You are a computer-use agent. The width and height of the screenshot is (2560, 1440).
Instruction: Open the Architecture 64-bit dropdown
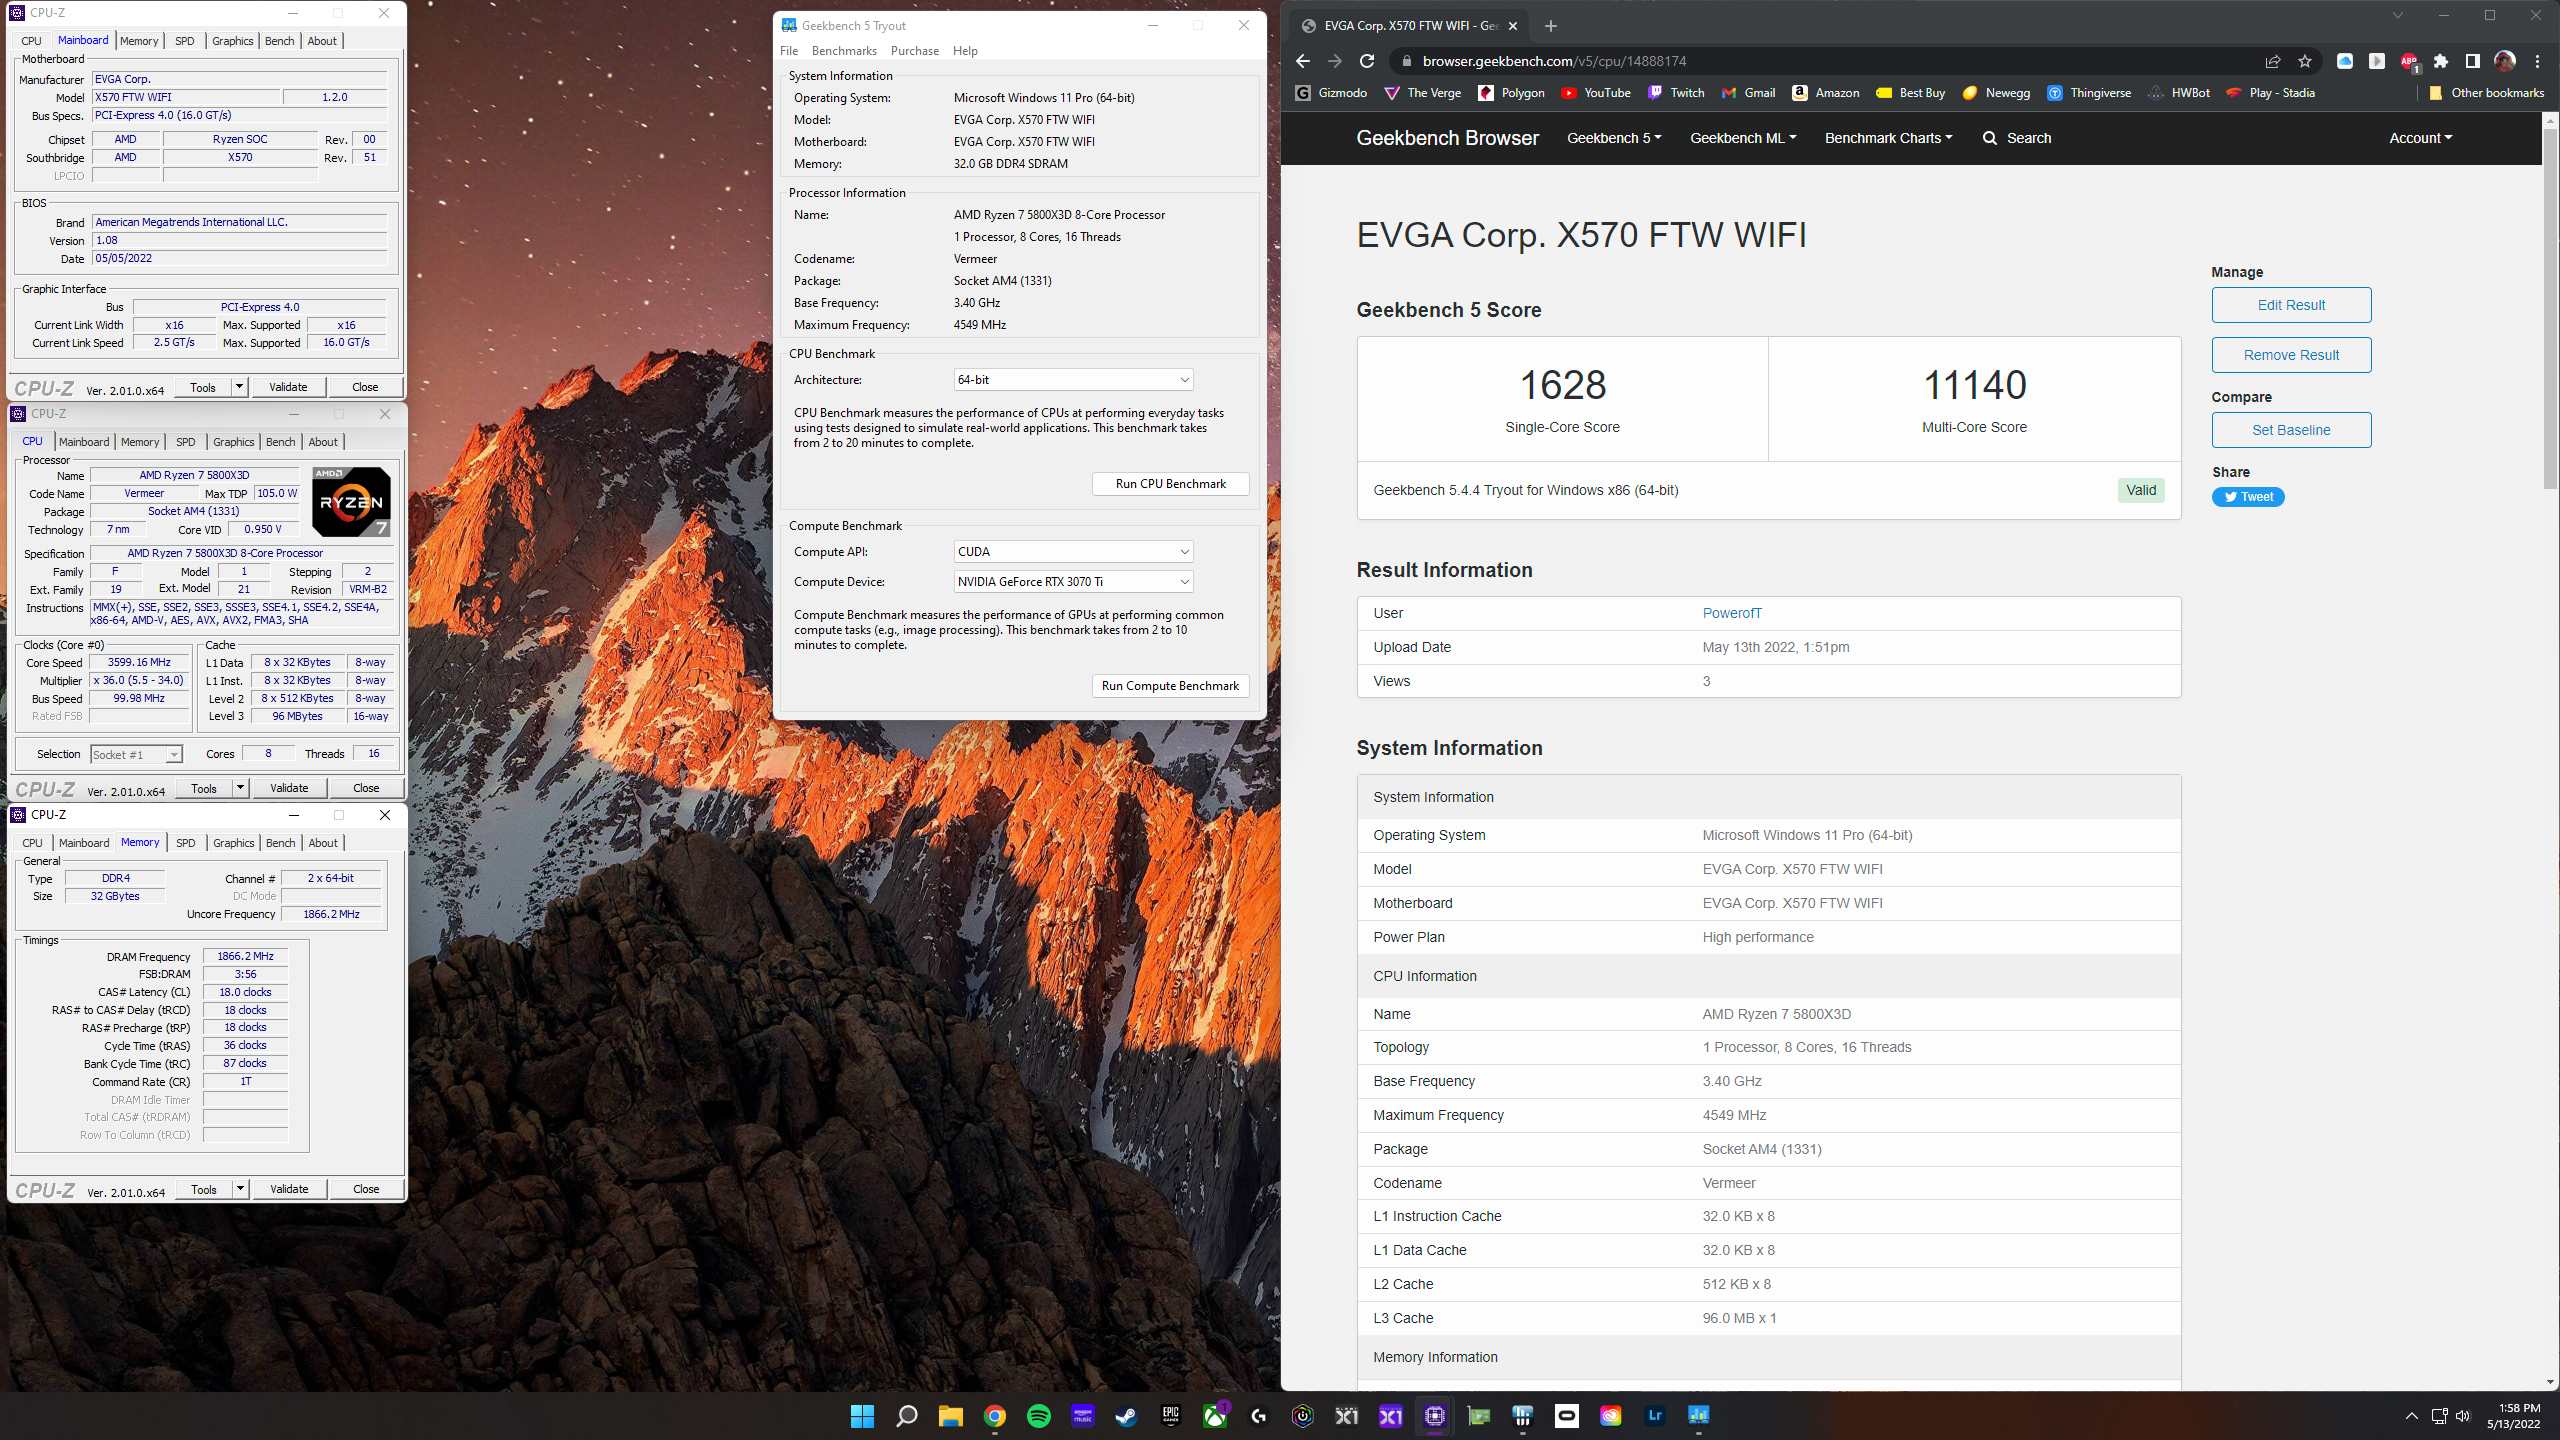tap(1073, 380)
